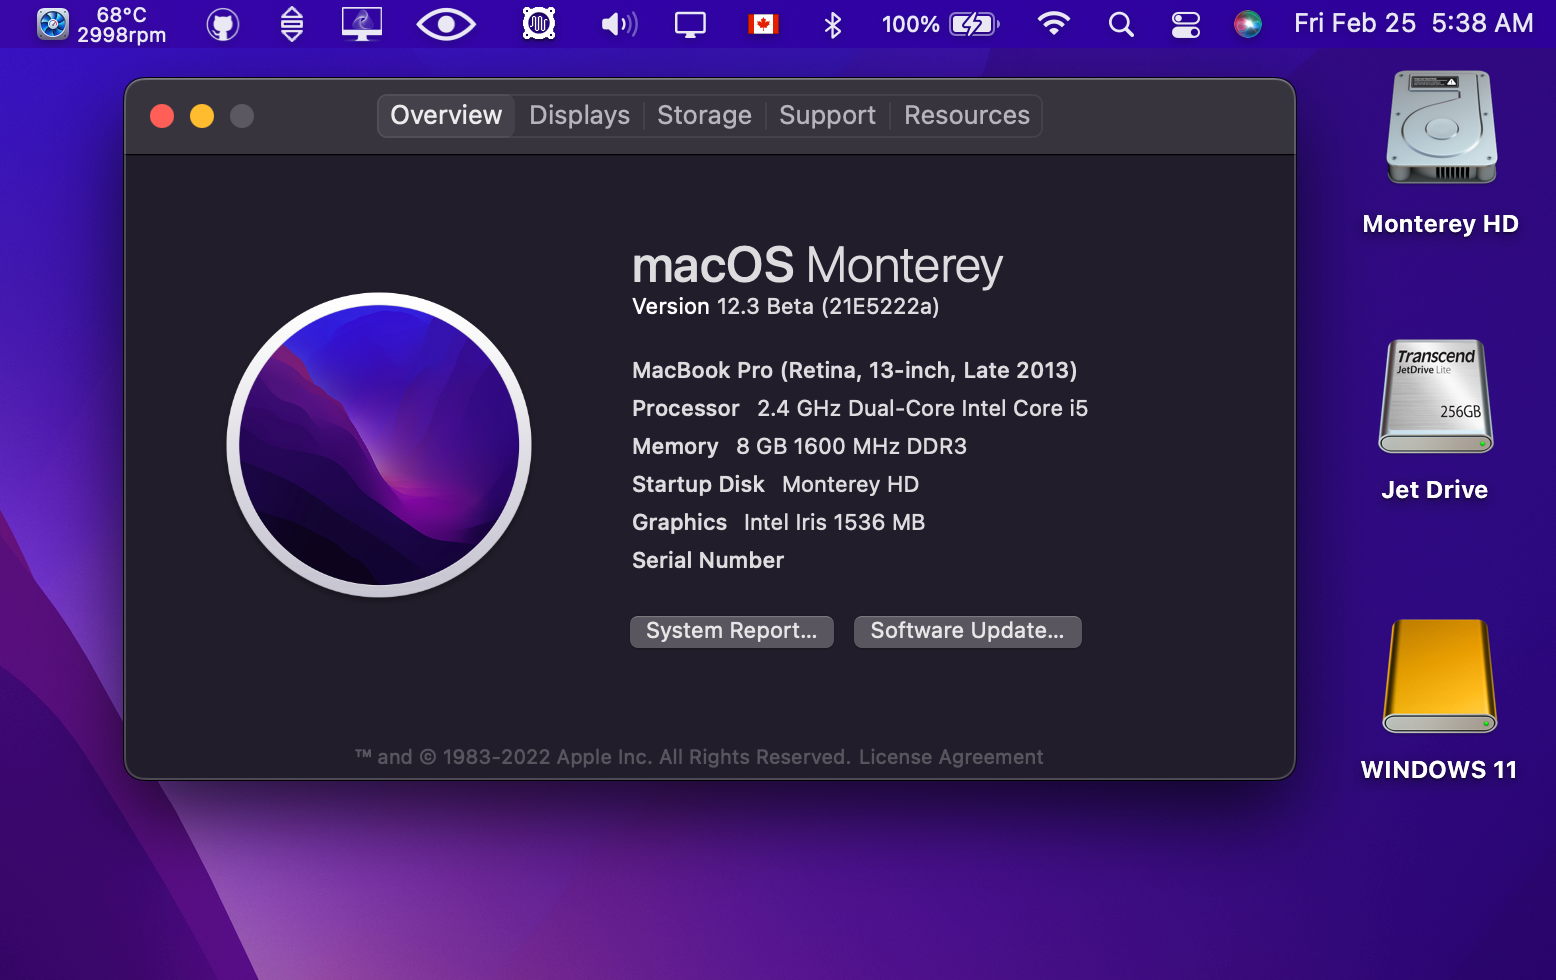The width and height of the screenshot is (1556, 980).
Task: Click the macOS Monterey logo image
Action: (x=379, y=444)
